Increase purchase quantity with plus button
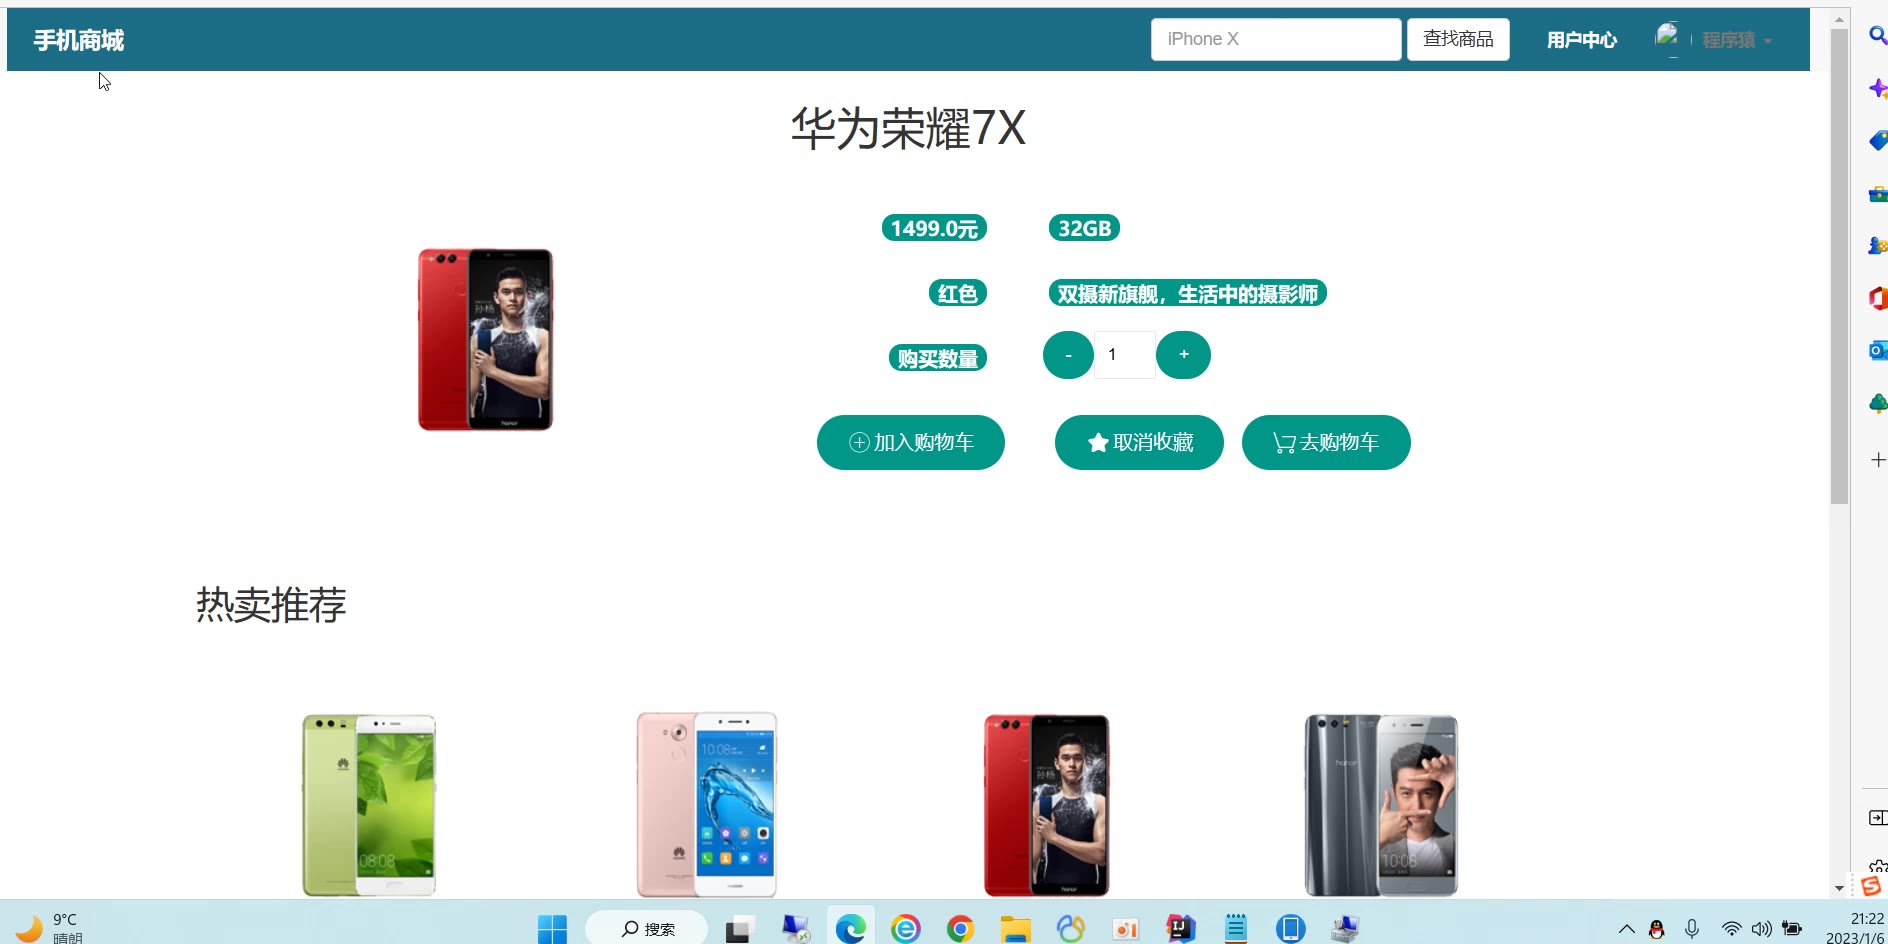 pyautogui.click(x=1183, y=355)
